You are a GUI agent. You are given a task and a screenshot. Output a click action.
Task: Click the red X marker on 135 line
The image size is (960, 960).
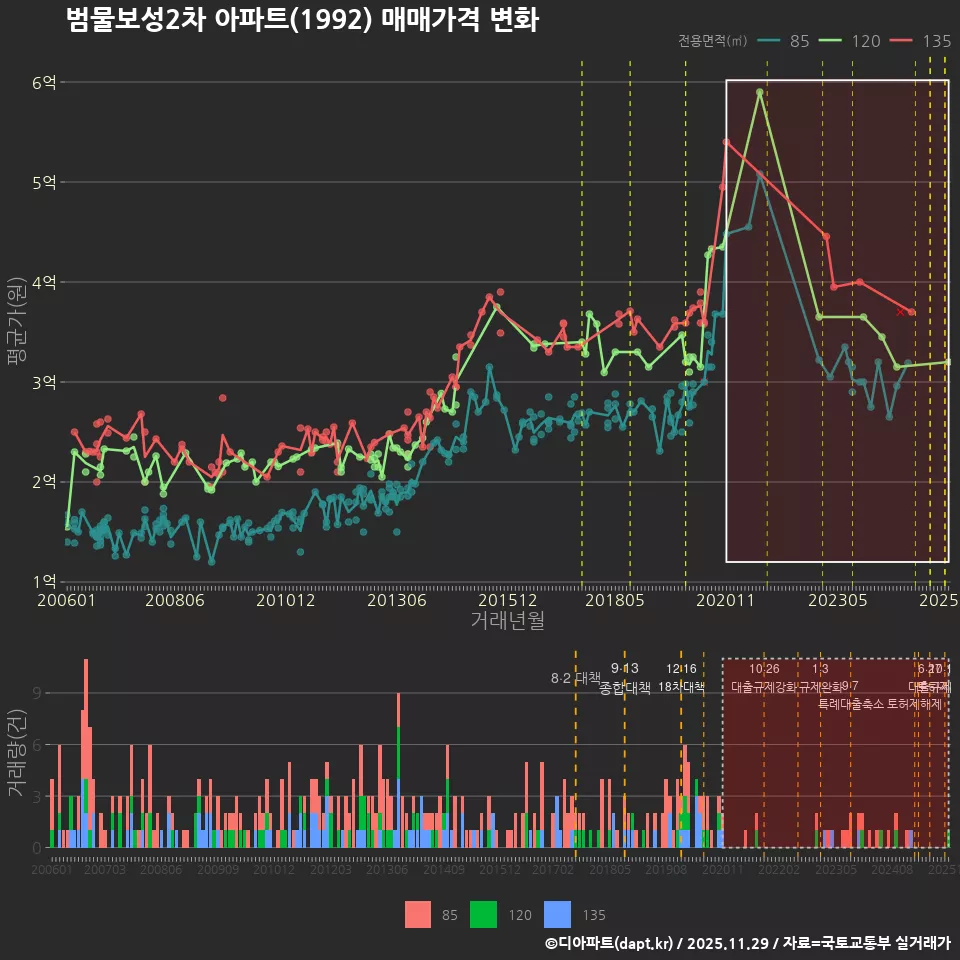pos(901,312)
